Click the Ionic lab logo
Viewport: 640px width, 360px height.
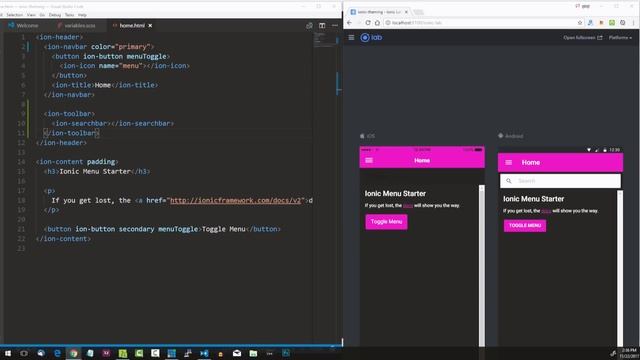point(371,38)
